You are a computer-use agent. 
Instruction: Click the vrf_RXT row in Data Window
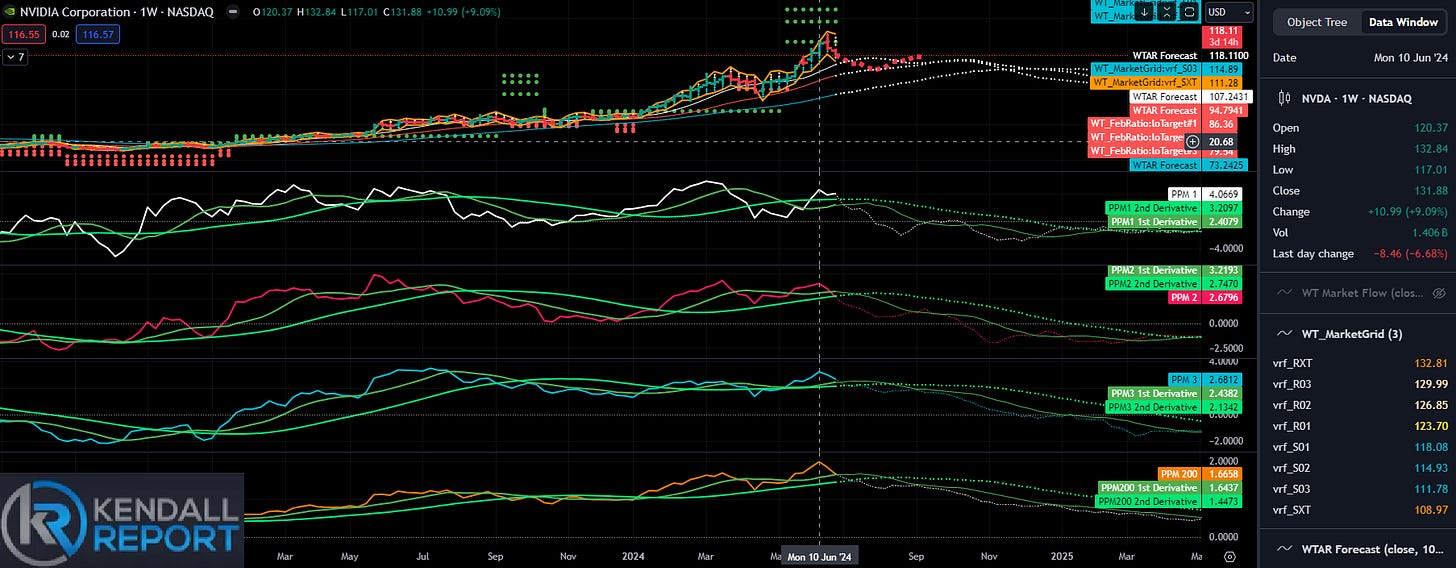tap(1359, 363)
